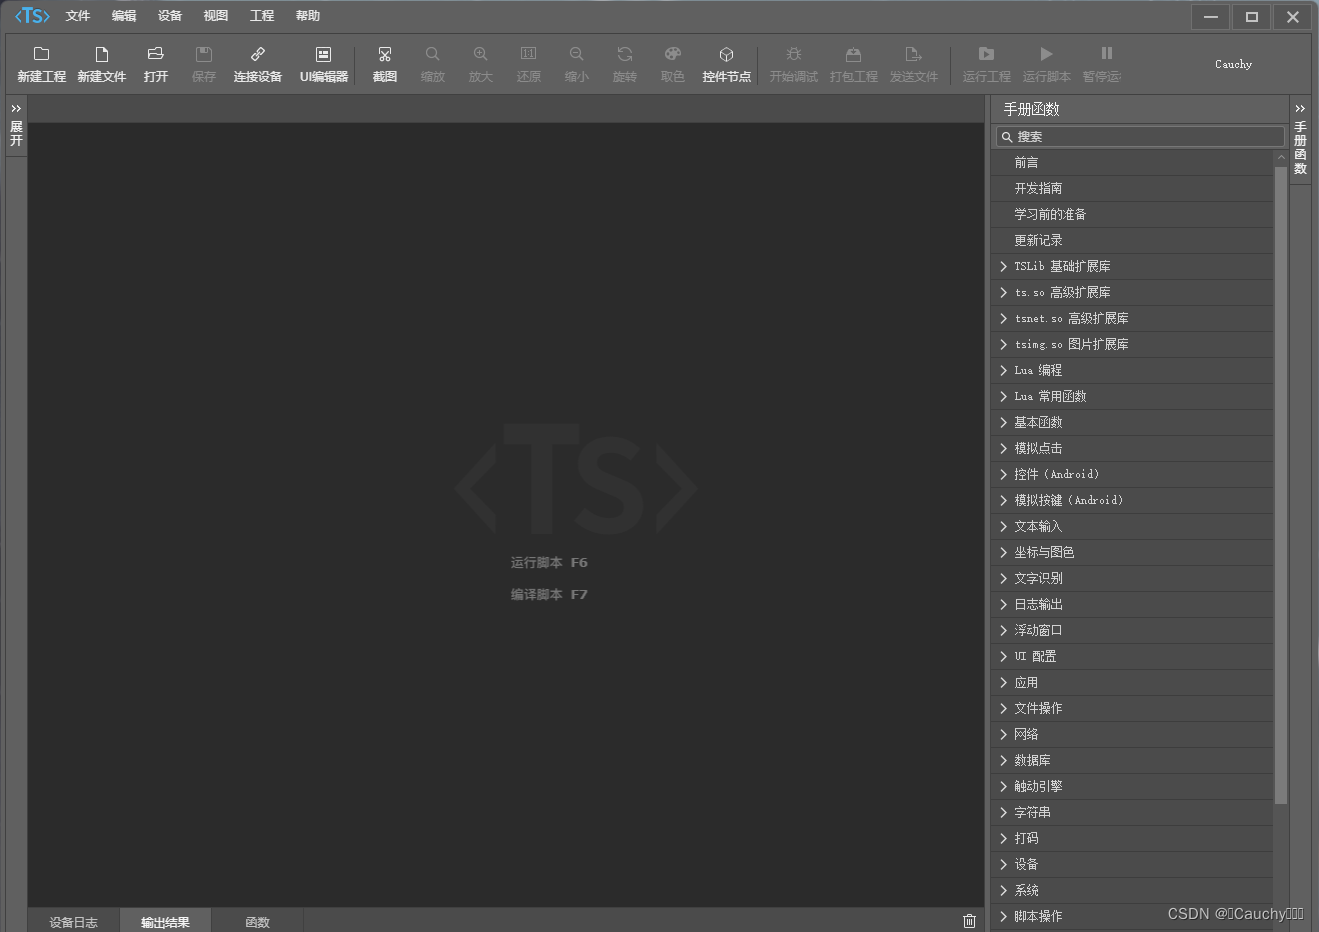This screenshot has width=1319, height=932.
Task: Click the 连接设备 link icon
Action: 257,54
